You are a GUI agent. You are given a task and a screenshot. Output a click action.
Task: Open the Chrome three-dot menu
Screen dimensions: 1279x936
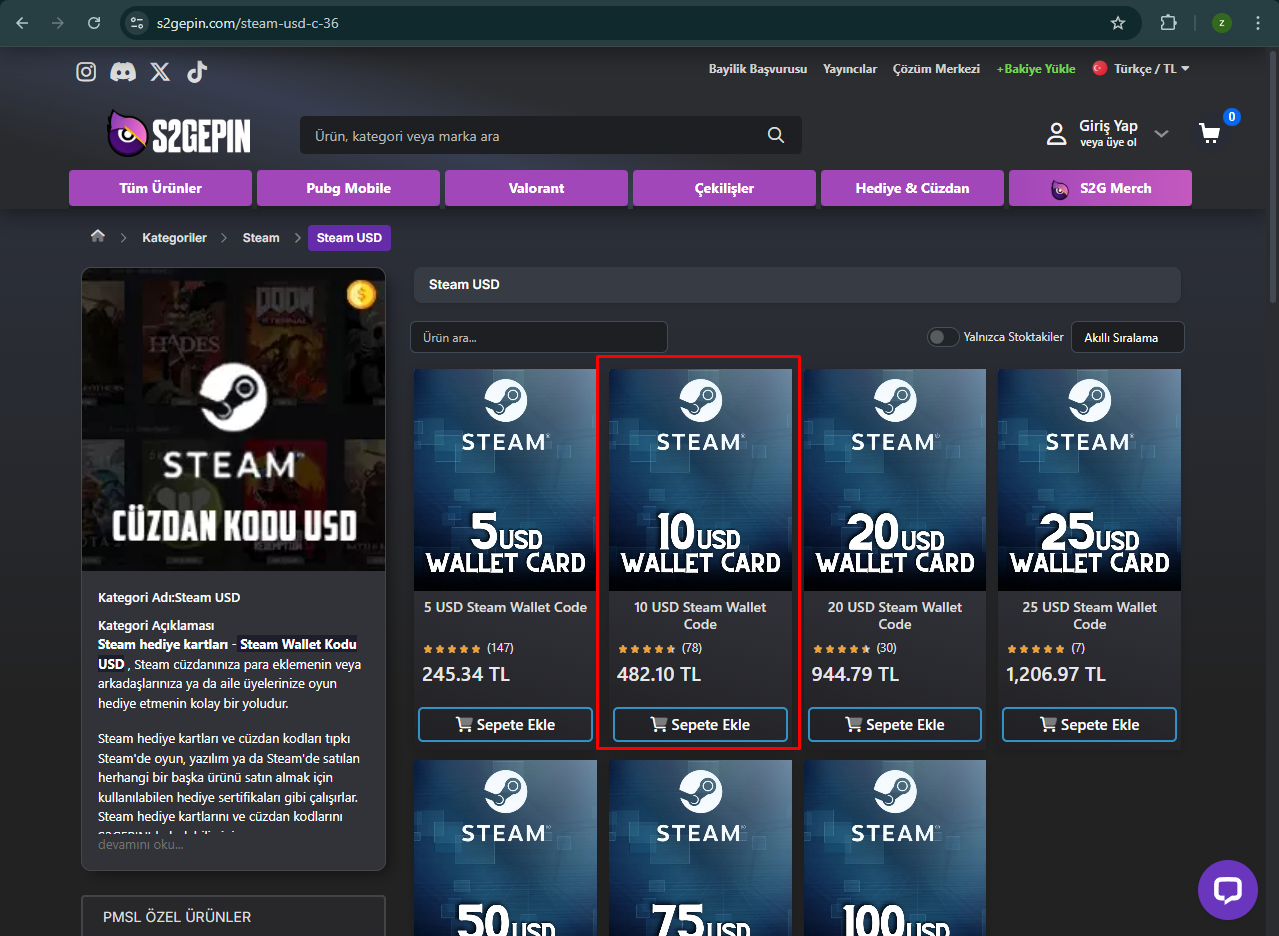point(1257,22)
